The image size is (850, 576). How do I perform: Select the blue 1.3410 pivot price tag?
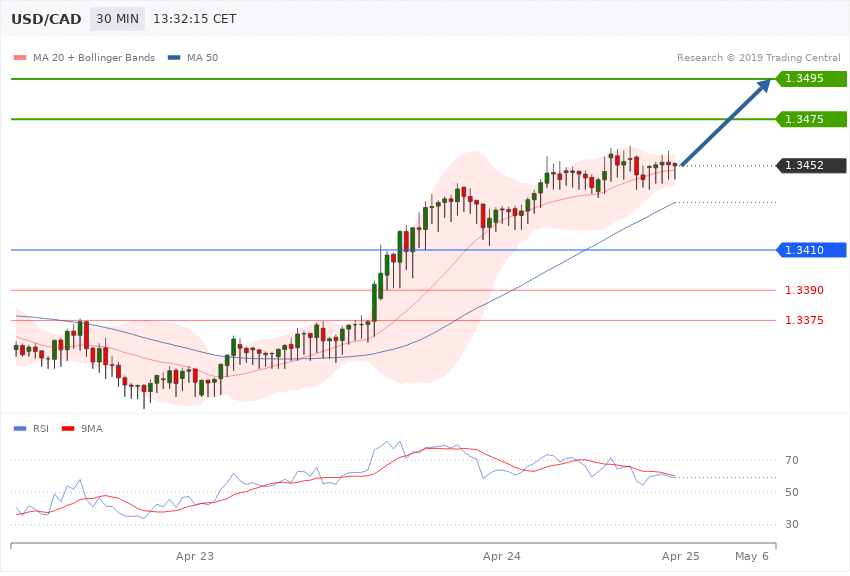click(x=812, y=250)
